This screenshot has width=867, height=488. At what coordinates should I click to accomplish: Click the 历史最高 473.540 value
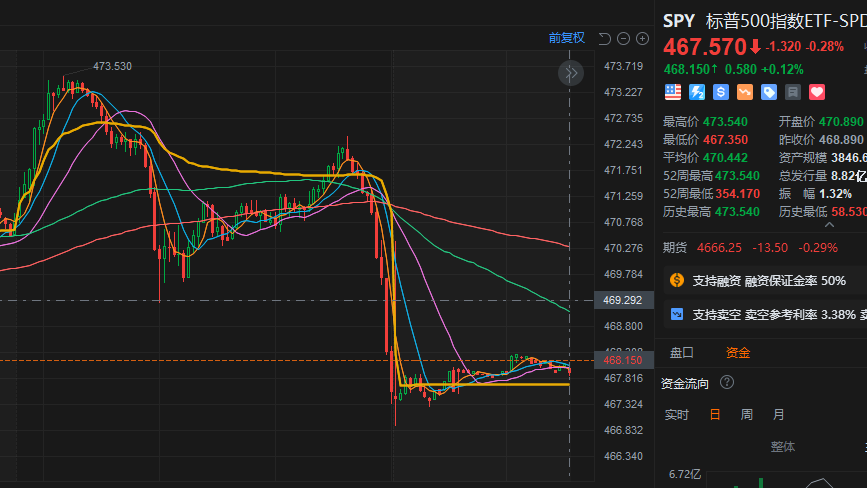pos(737,212)
